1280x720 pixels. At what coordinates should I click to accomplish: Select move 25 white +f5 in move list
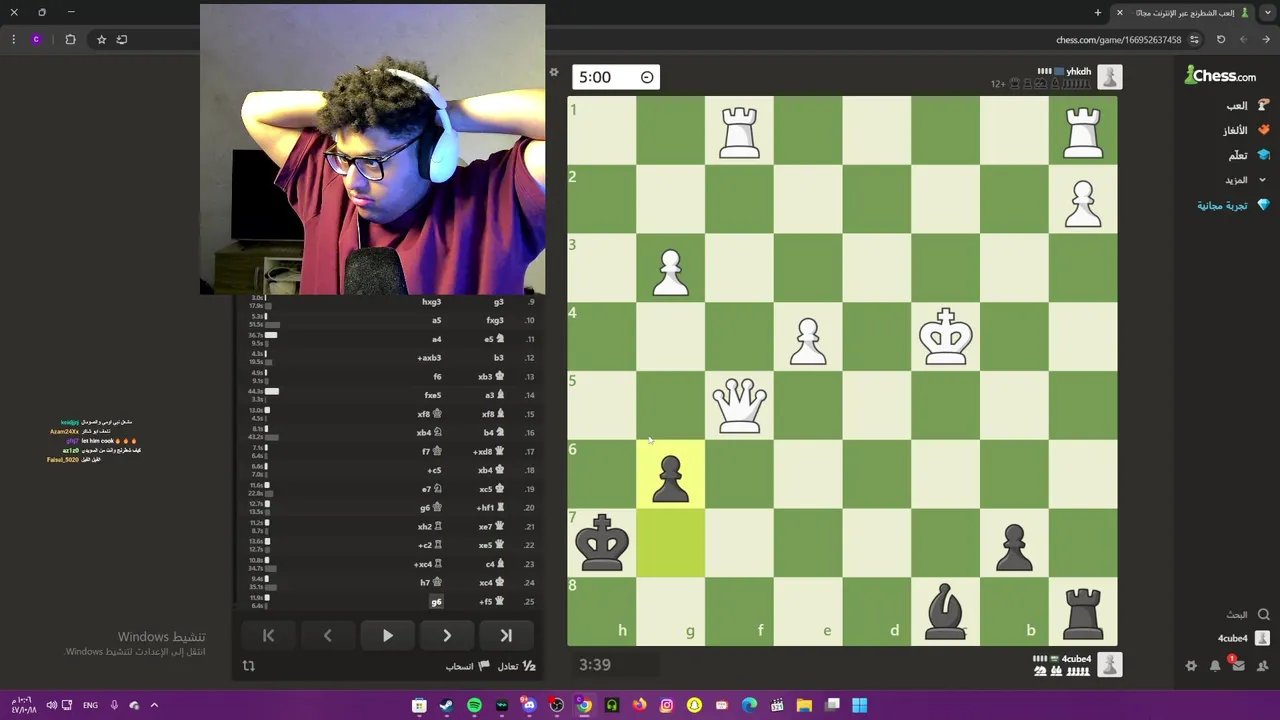[490, 601]
